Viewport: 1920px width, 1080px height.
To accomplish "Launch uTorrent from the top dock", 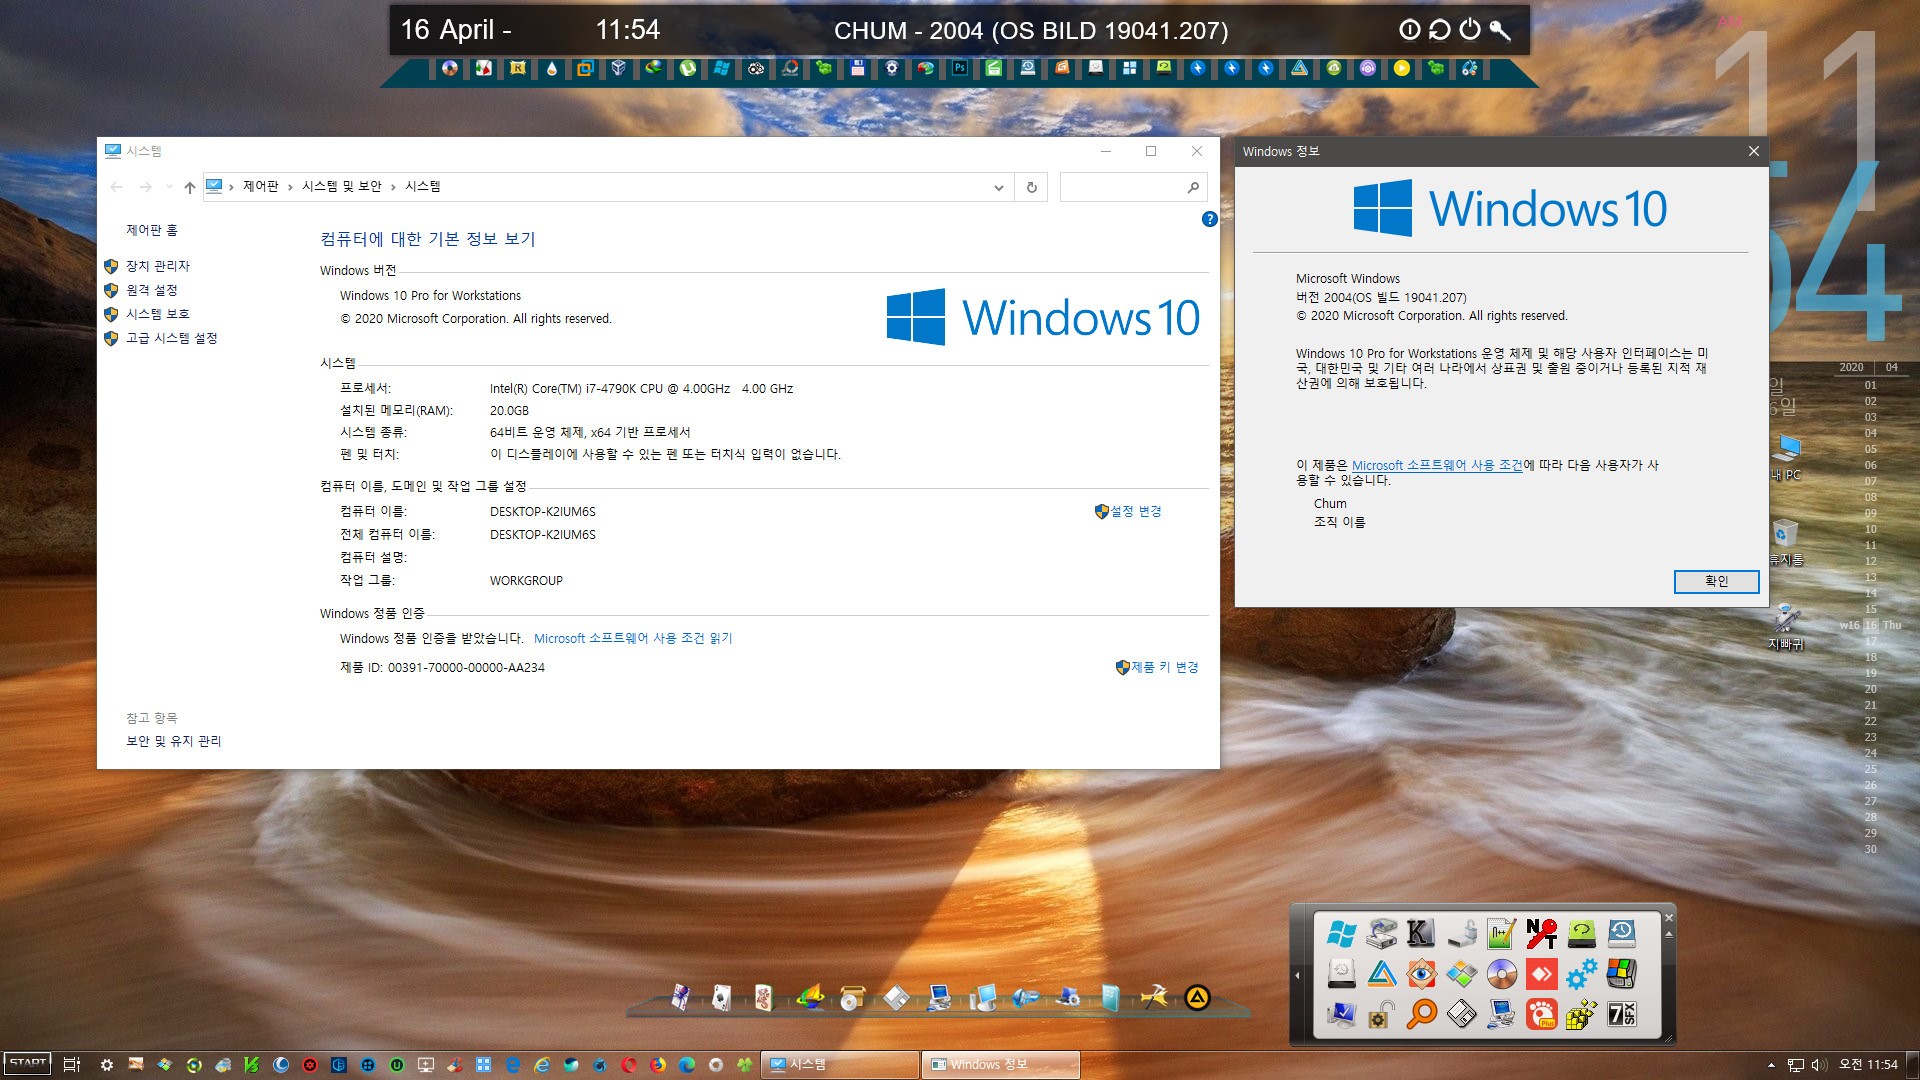I will pyautogui.click(x=688, y=68).
